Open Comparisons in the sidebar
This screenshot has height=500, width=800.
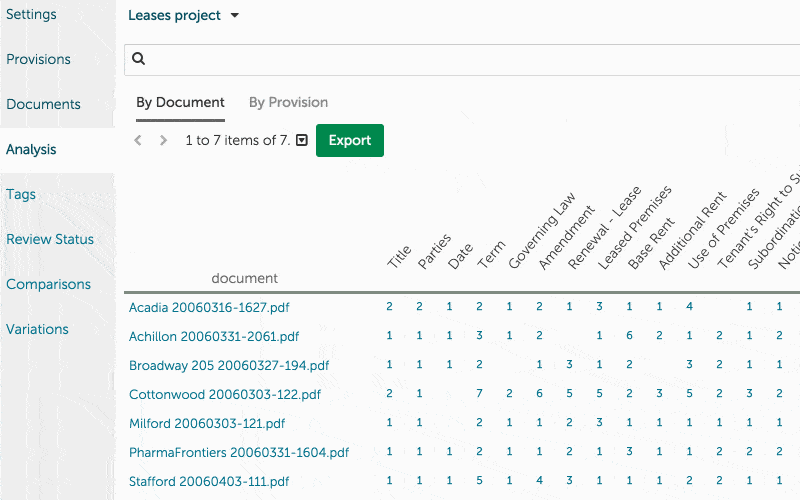pyautogui.click(x=48, y=284)
